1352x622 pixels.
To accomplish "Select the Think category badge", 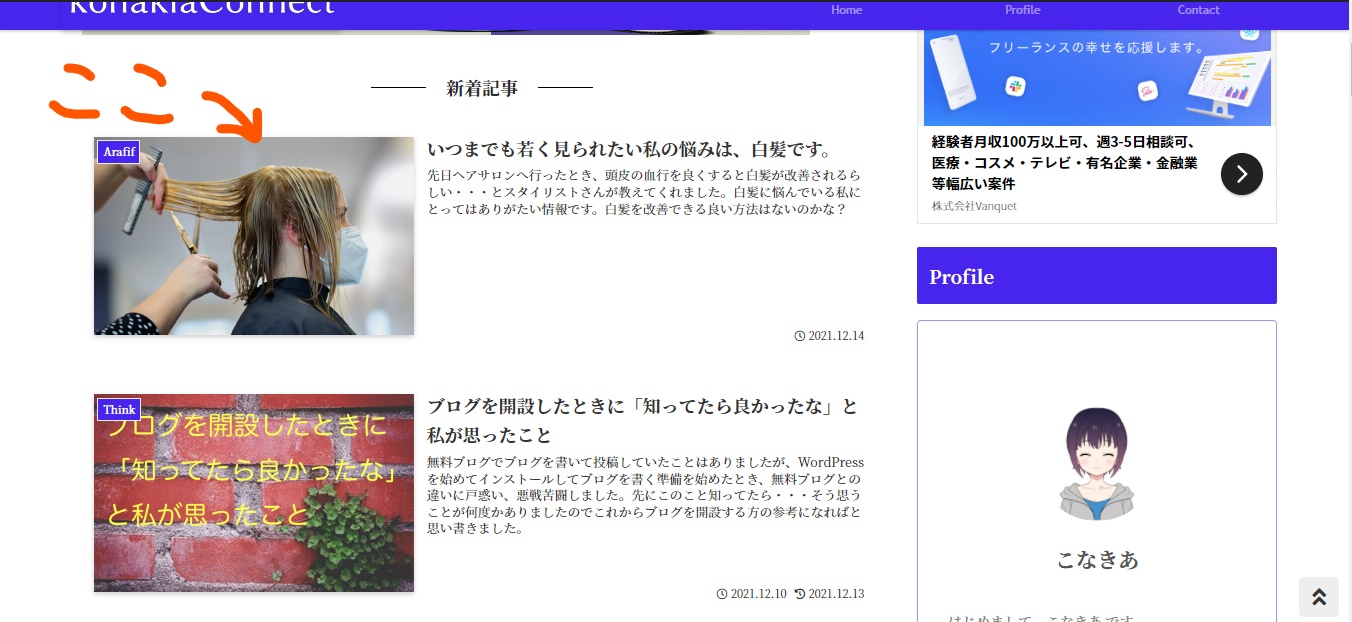I will pos(118,409).
